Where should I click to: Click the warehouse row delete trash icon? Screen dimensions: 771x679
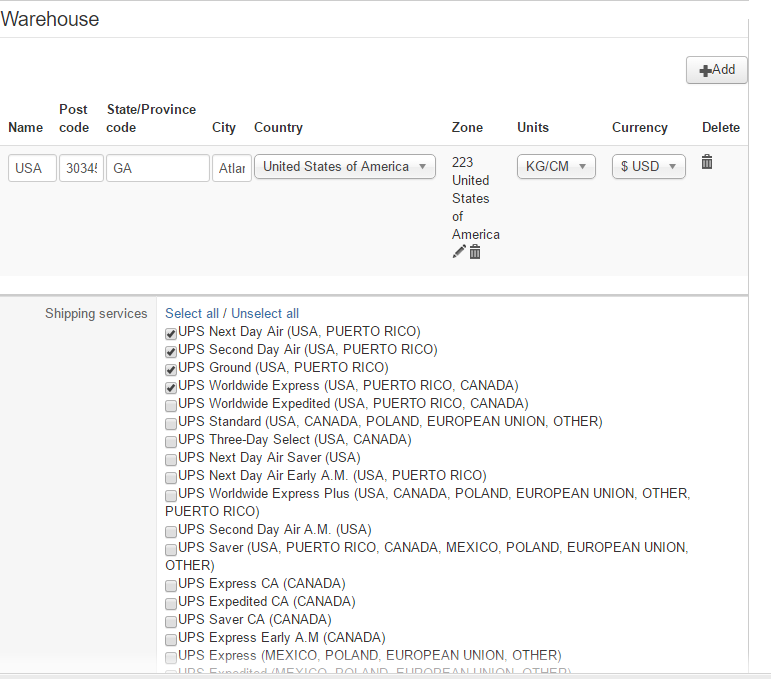707,162
